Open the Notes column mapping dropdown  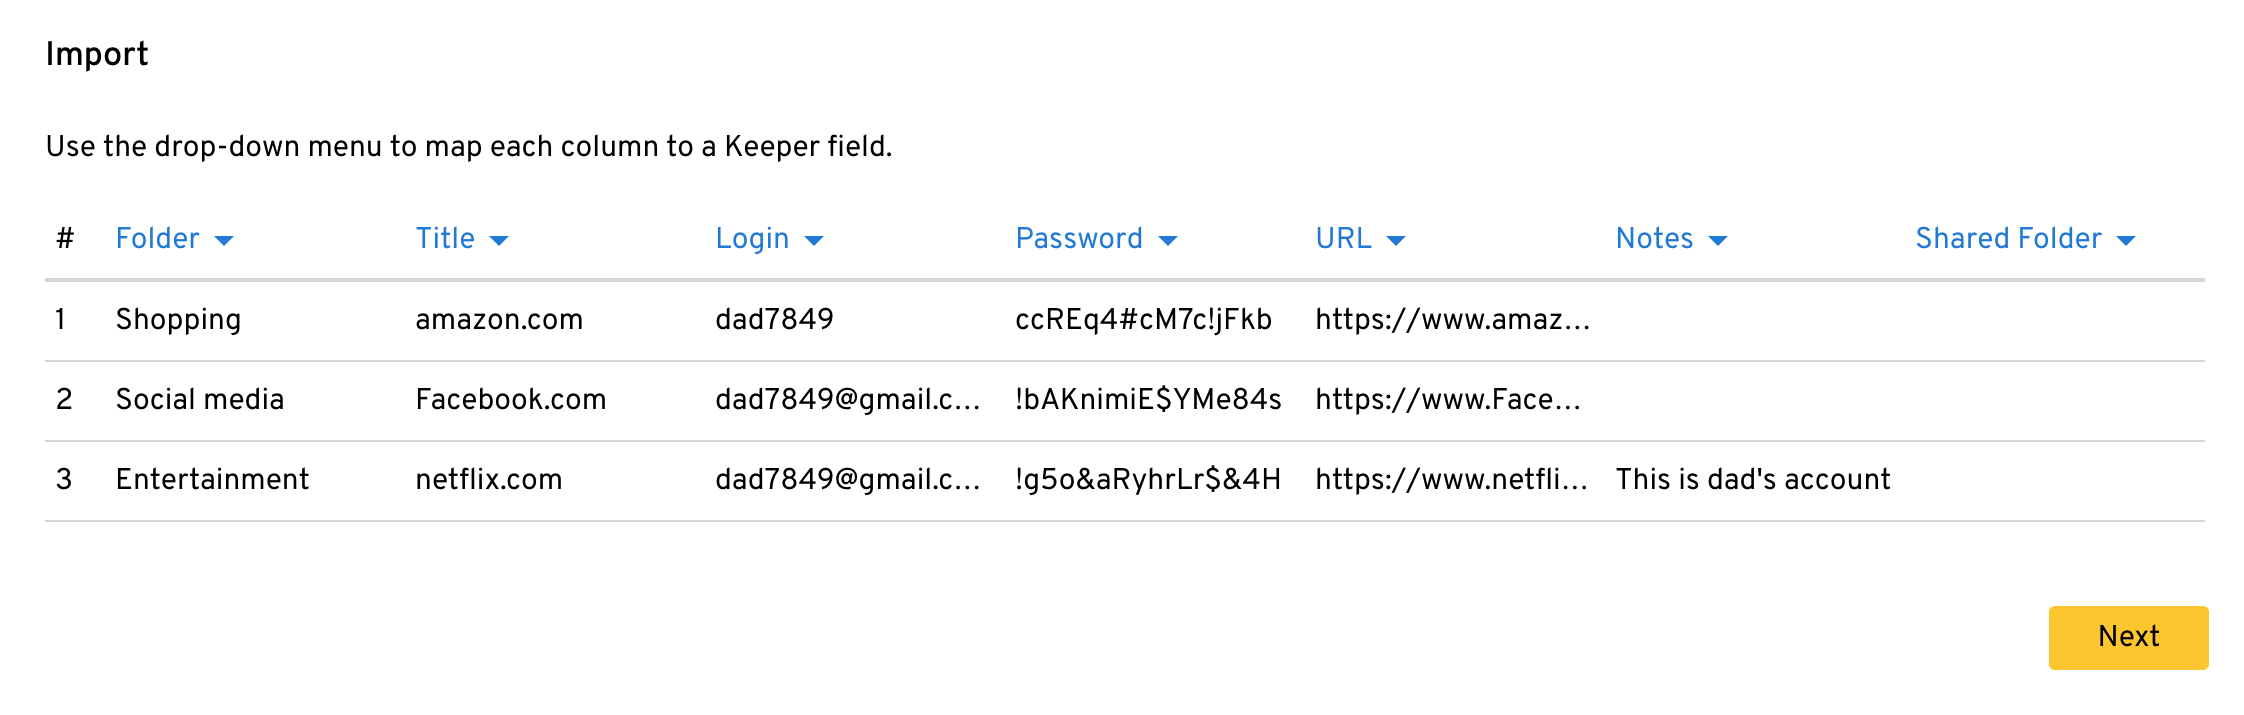pos(1671,239)
